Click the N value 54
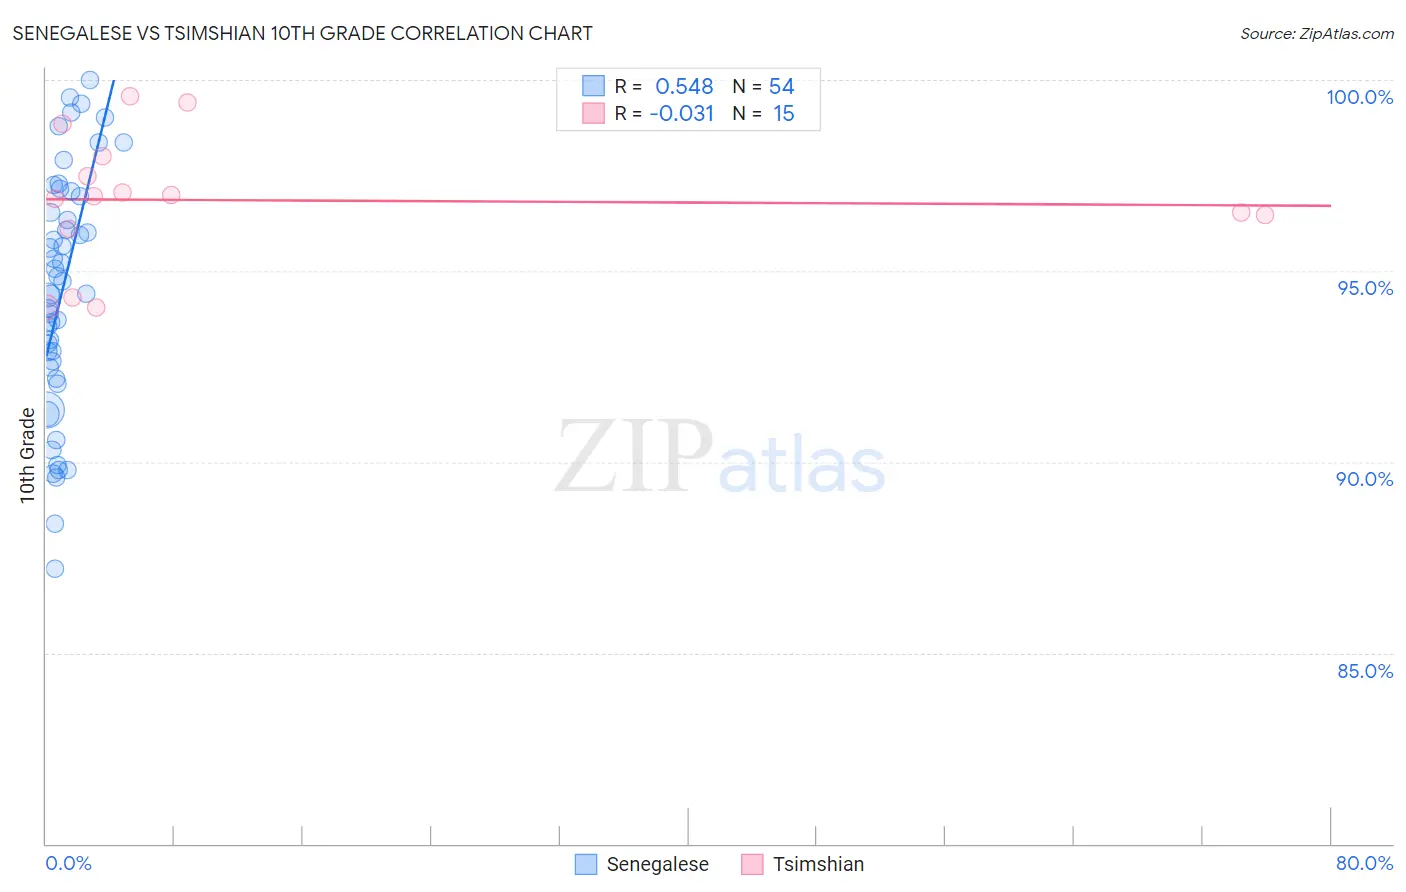The height and width of the screenshot is (892, 1406). [x=782, y=87]
